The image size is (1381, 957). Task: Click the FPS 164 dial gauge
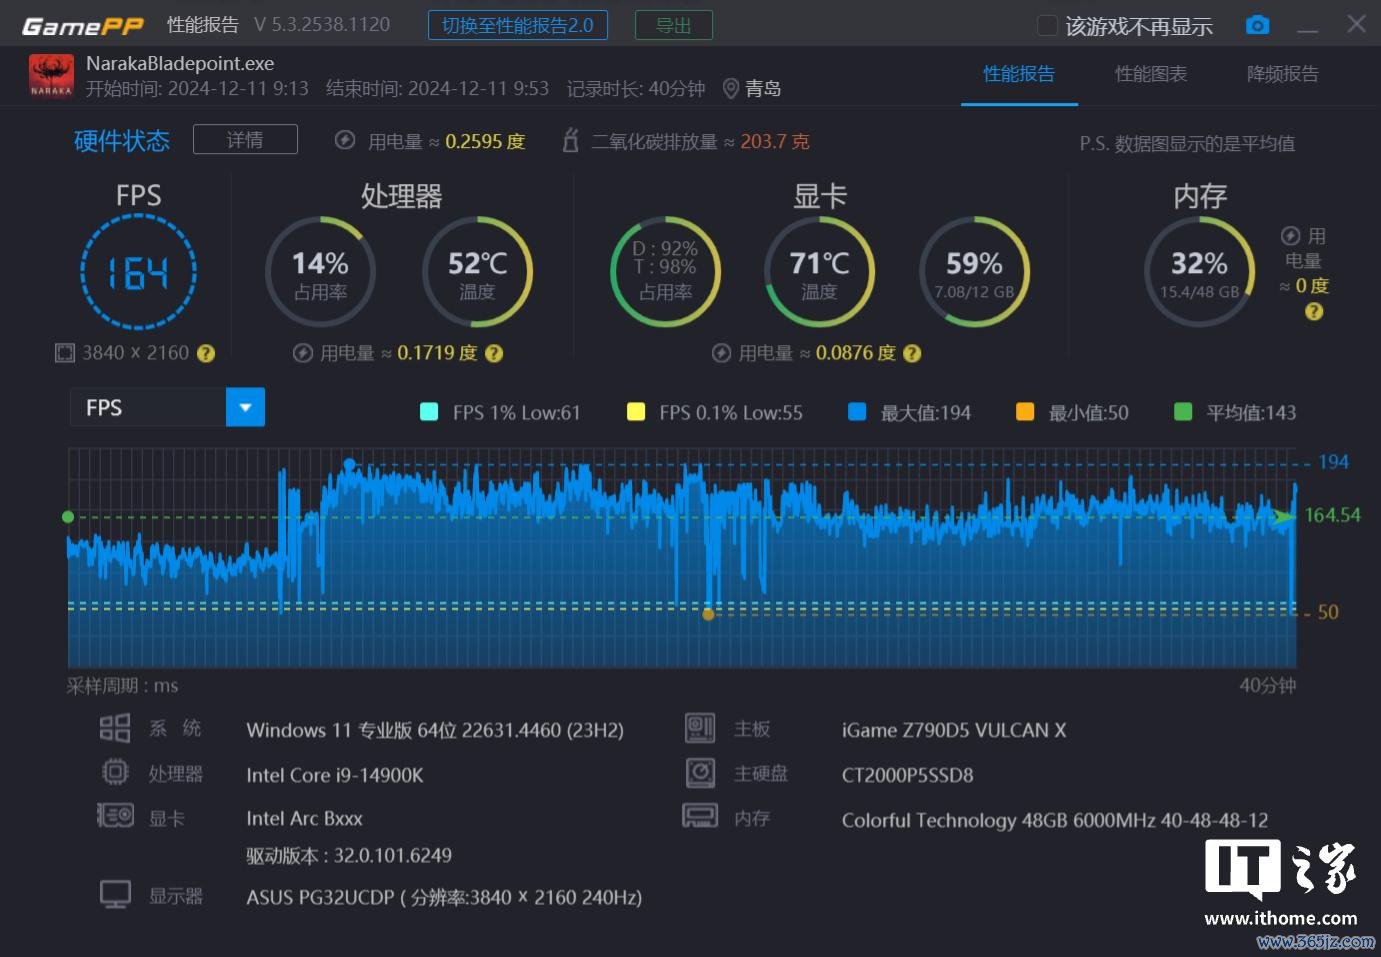click(x=138, y=272)
